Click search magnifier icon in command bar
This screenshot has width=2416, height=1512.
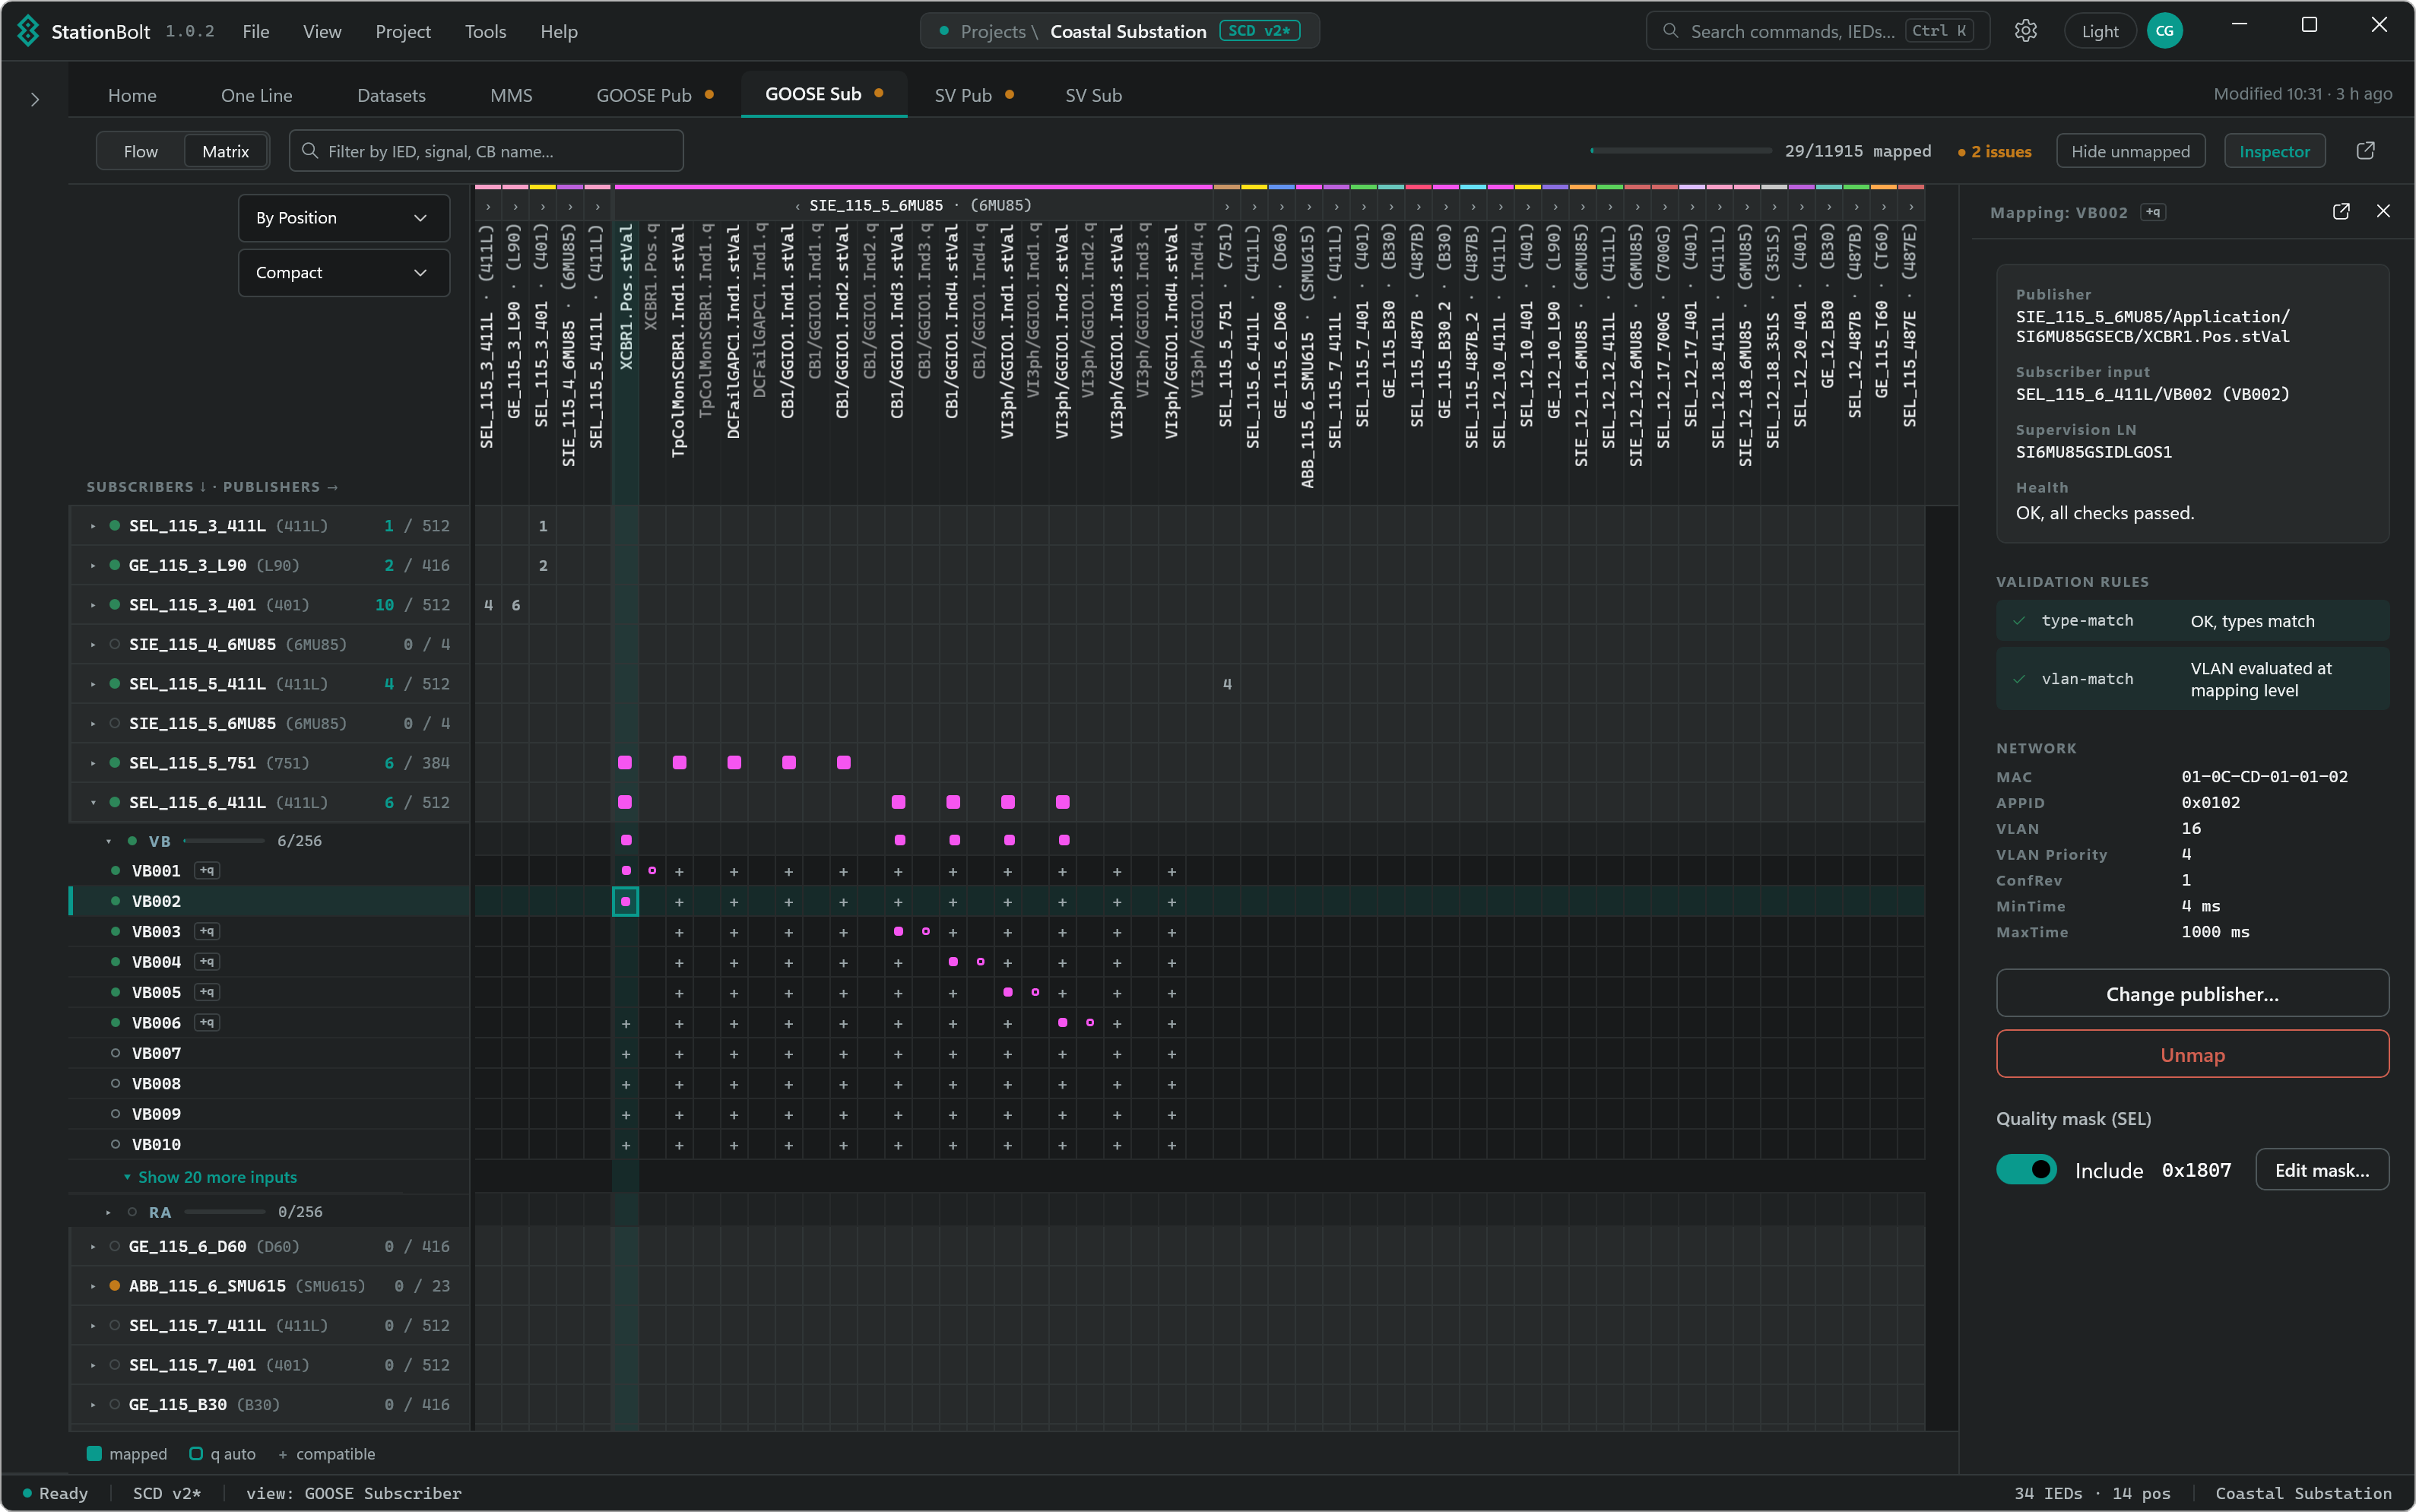click(x=1670, y=31)
